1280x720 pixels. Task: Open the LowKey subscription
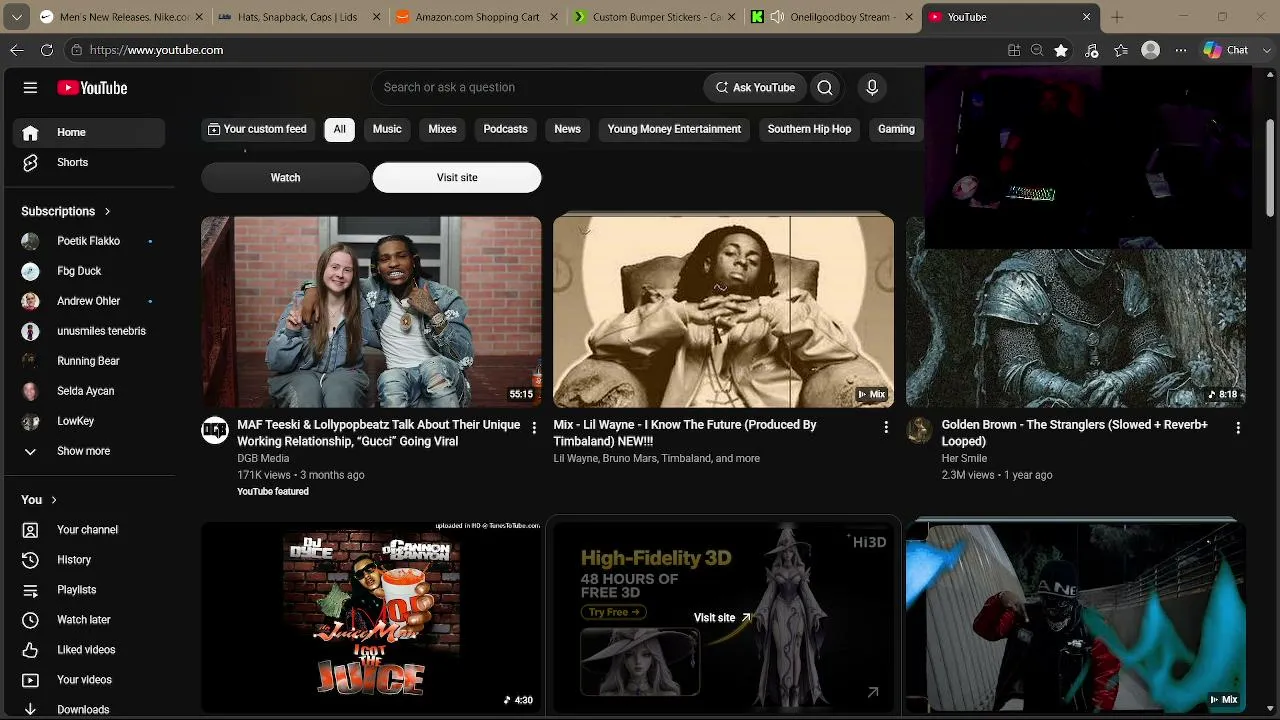click(x=89, y=421)
